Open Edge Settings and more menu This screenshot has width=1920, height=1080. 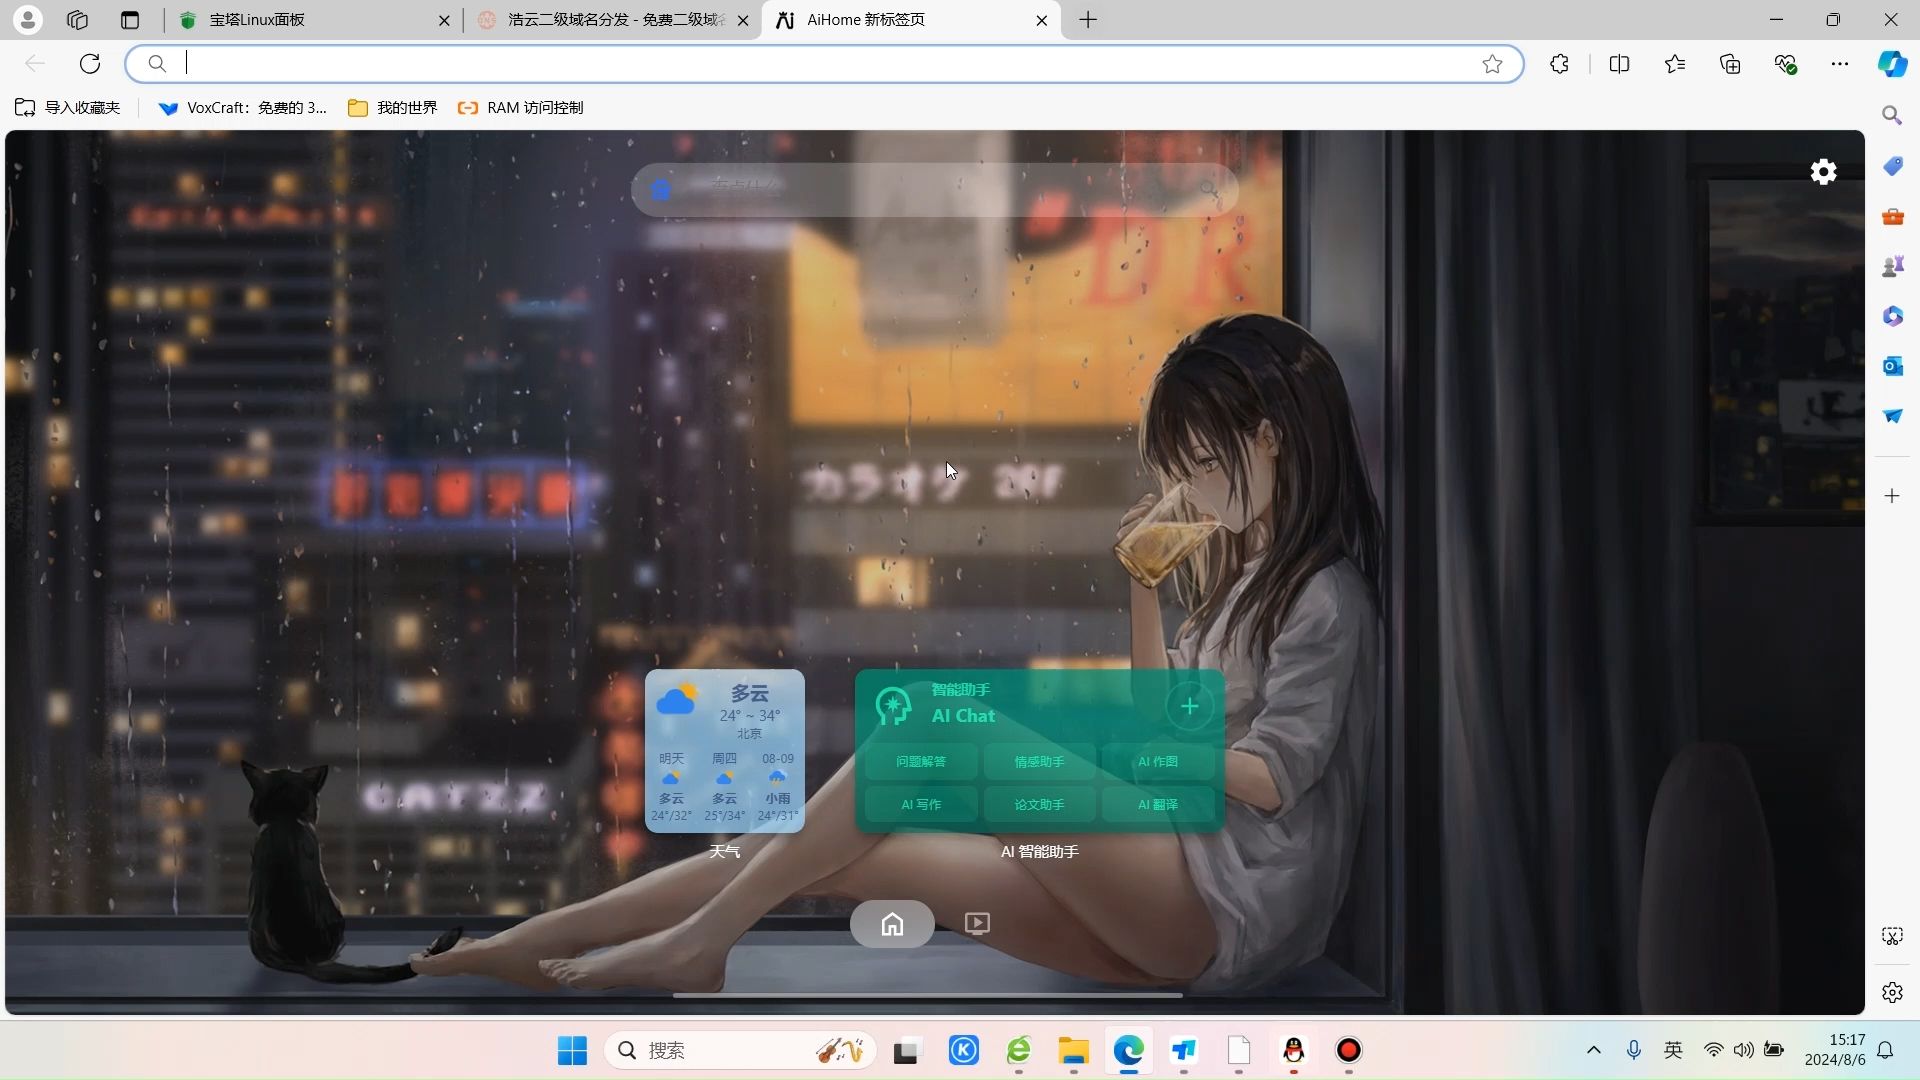(1840, 64)
